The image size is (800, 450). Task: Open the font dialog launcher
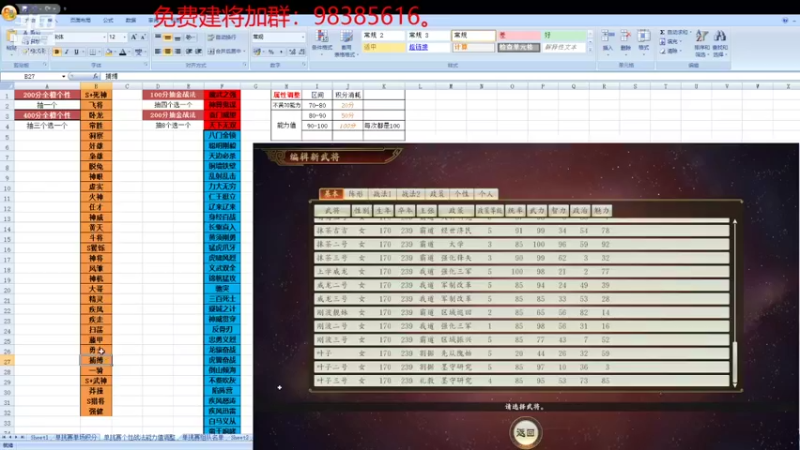coord(145,65)
